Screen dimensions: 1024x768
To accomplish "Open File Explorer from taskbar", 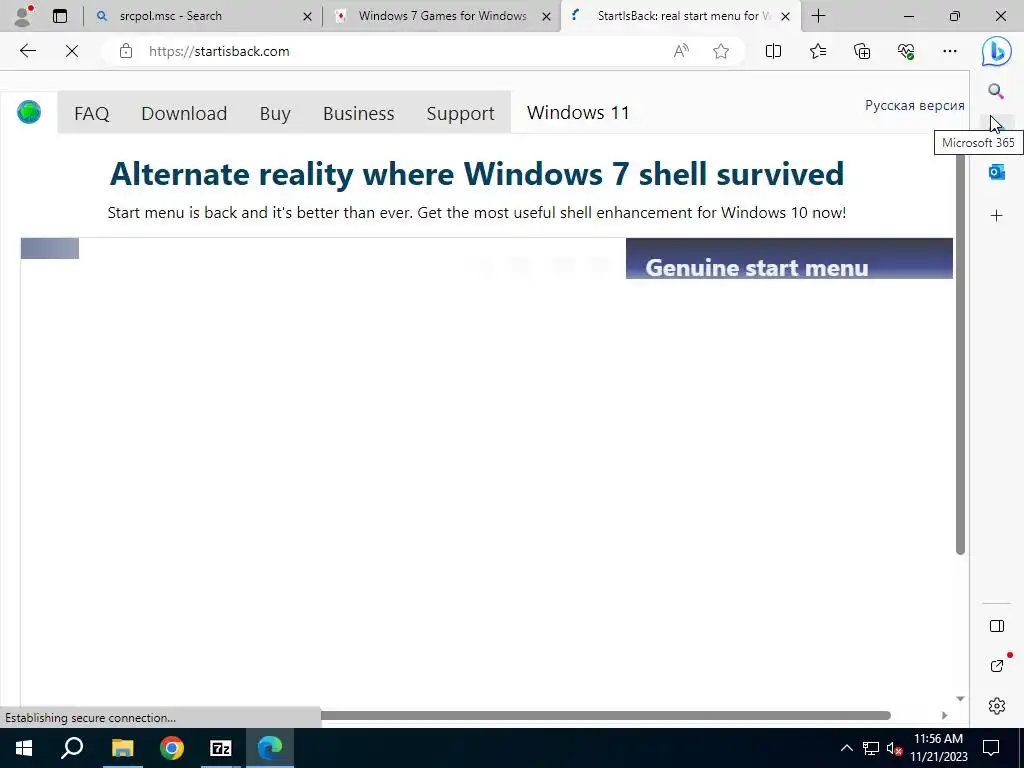I will coord(122,748).
